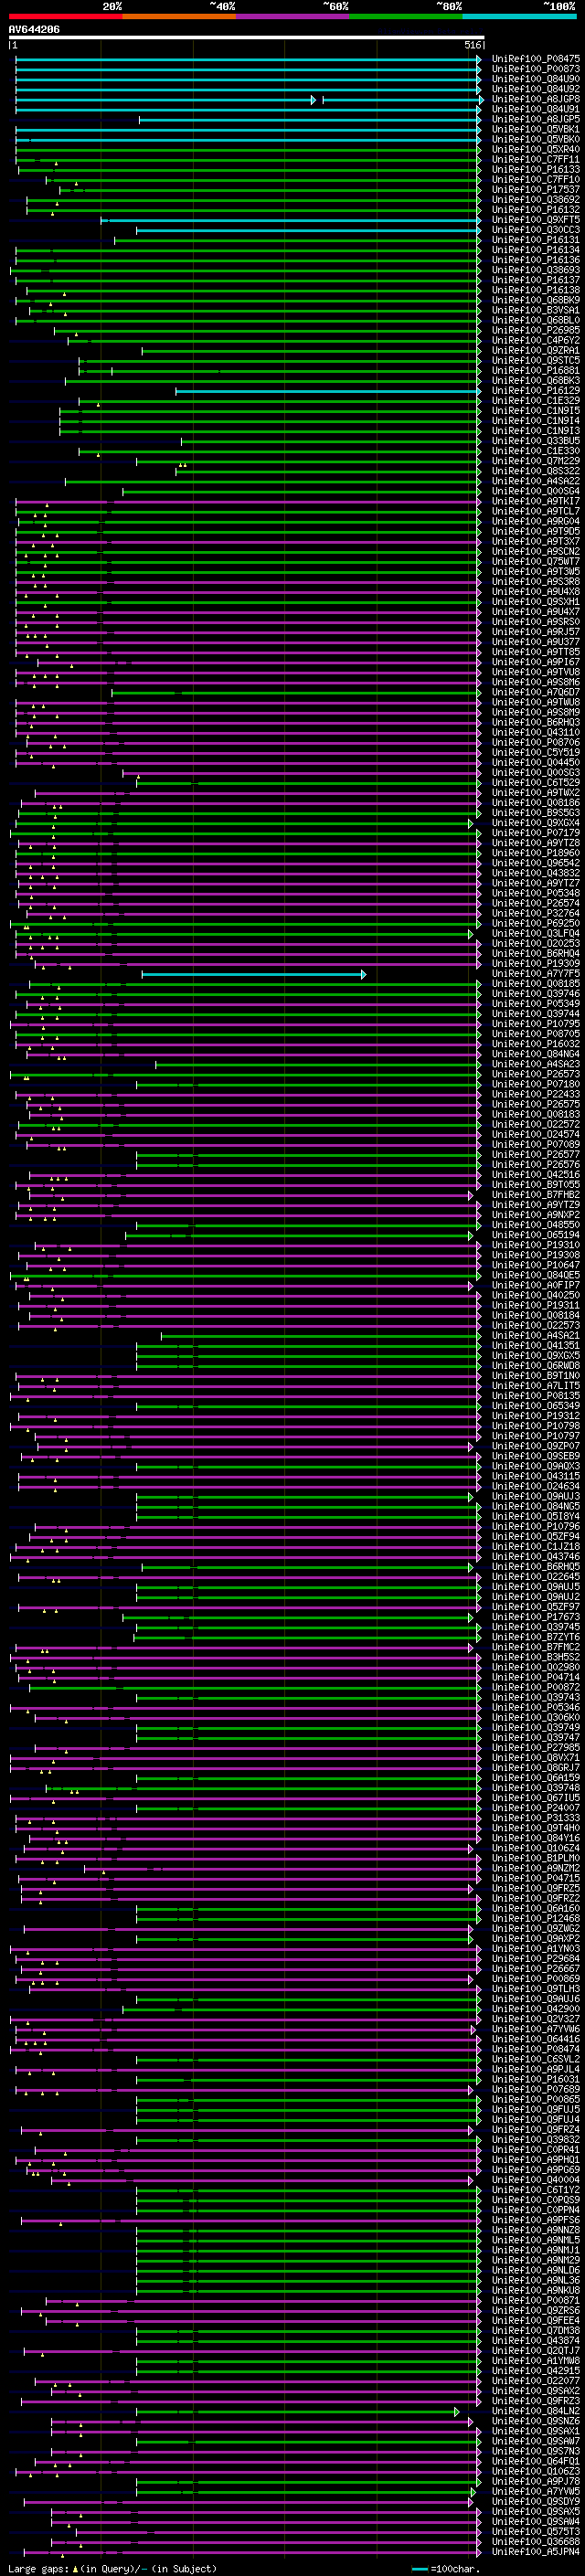
Task: Select hit label UniRef100_P16032
Action: coord(535,1044)
